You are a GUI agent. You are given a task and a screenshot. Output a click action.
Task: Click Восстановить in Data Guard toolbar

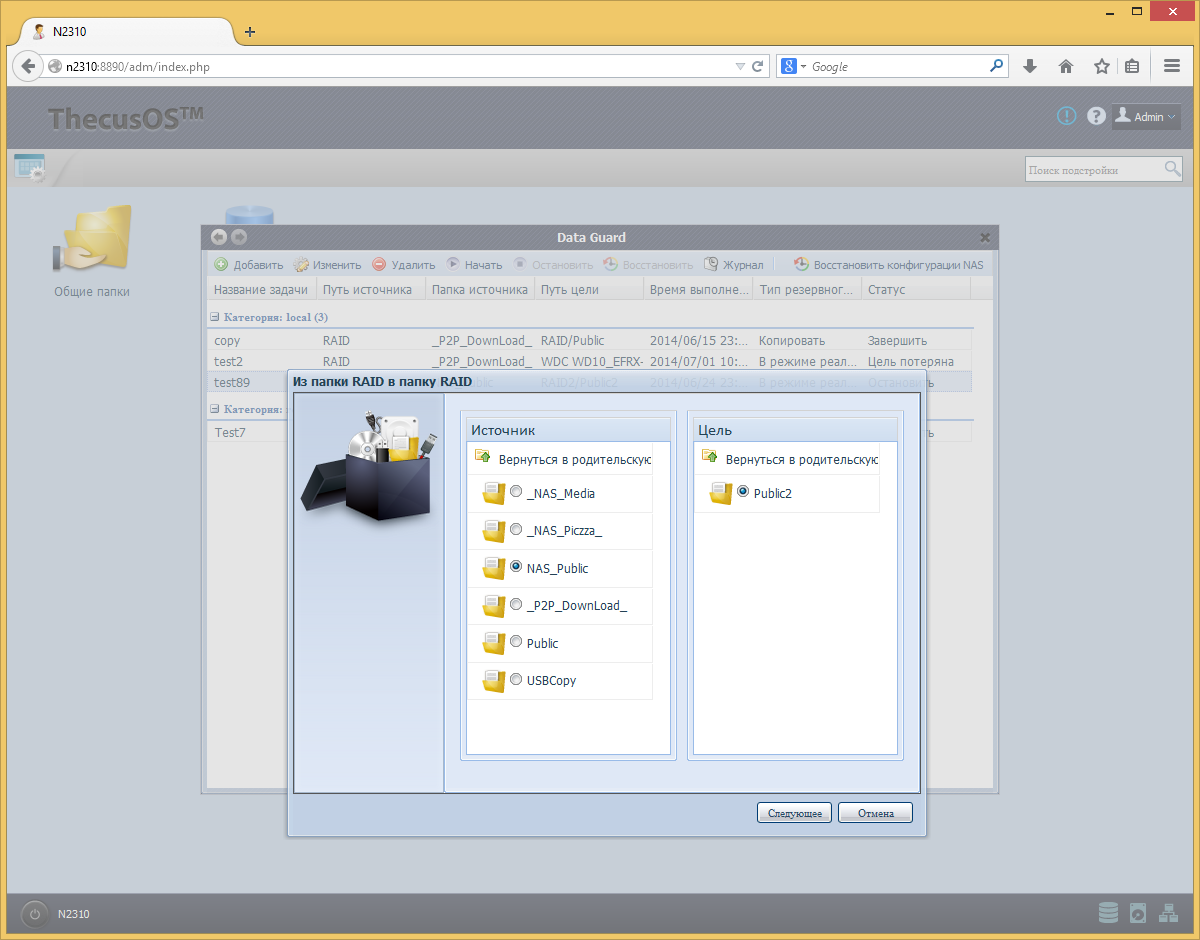[648, 265]
